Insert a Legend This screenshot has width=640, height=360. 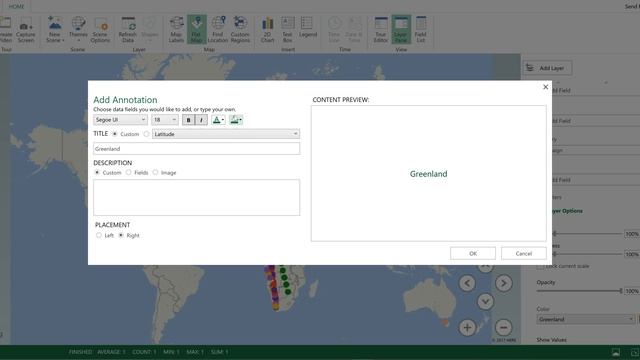[308, 28]
